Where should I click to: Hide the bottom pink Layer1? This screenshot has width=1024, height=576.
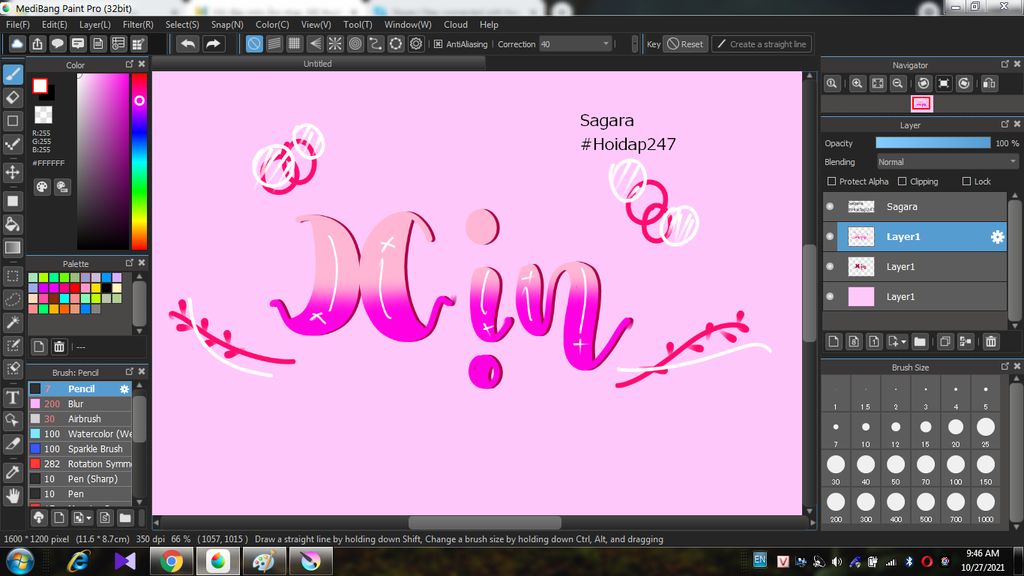click(830, 296)
